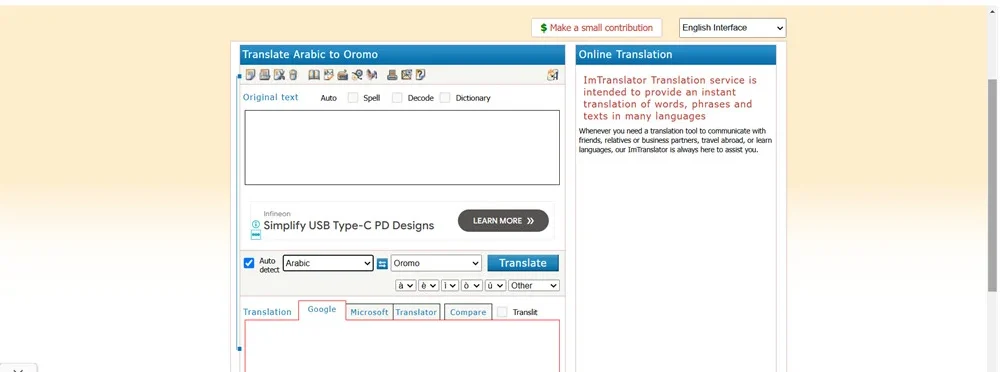Viewport: 1000px width, 372px height.
Task: Switch to the Translator tab
Action: pyautogui.click(x=416, y=312)
